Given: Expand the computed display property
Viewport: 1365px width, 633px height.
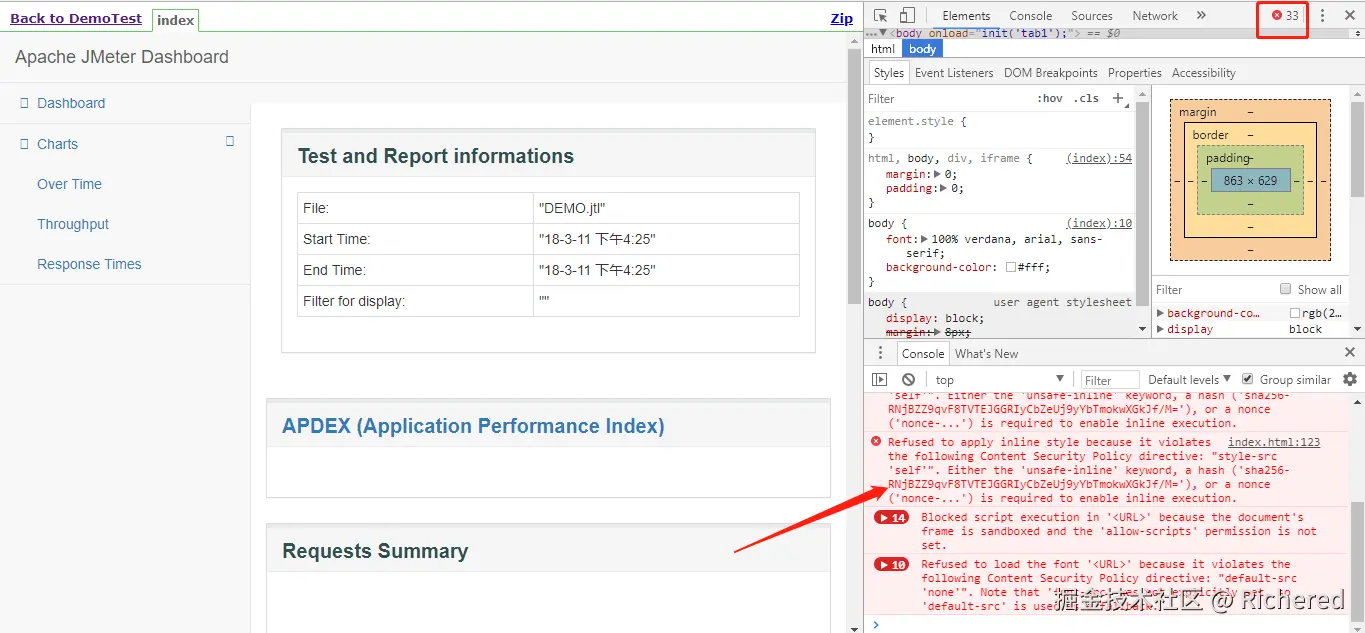Looking at the screenshot, I should click(1161, 329).
